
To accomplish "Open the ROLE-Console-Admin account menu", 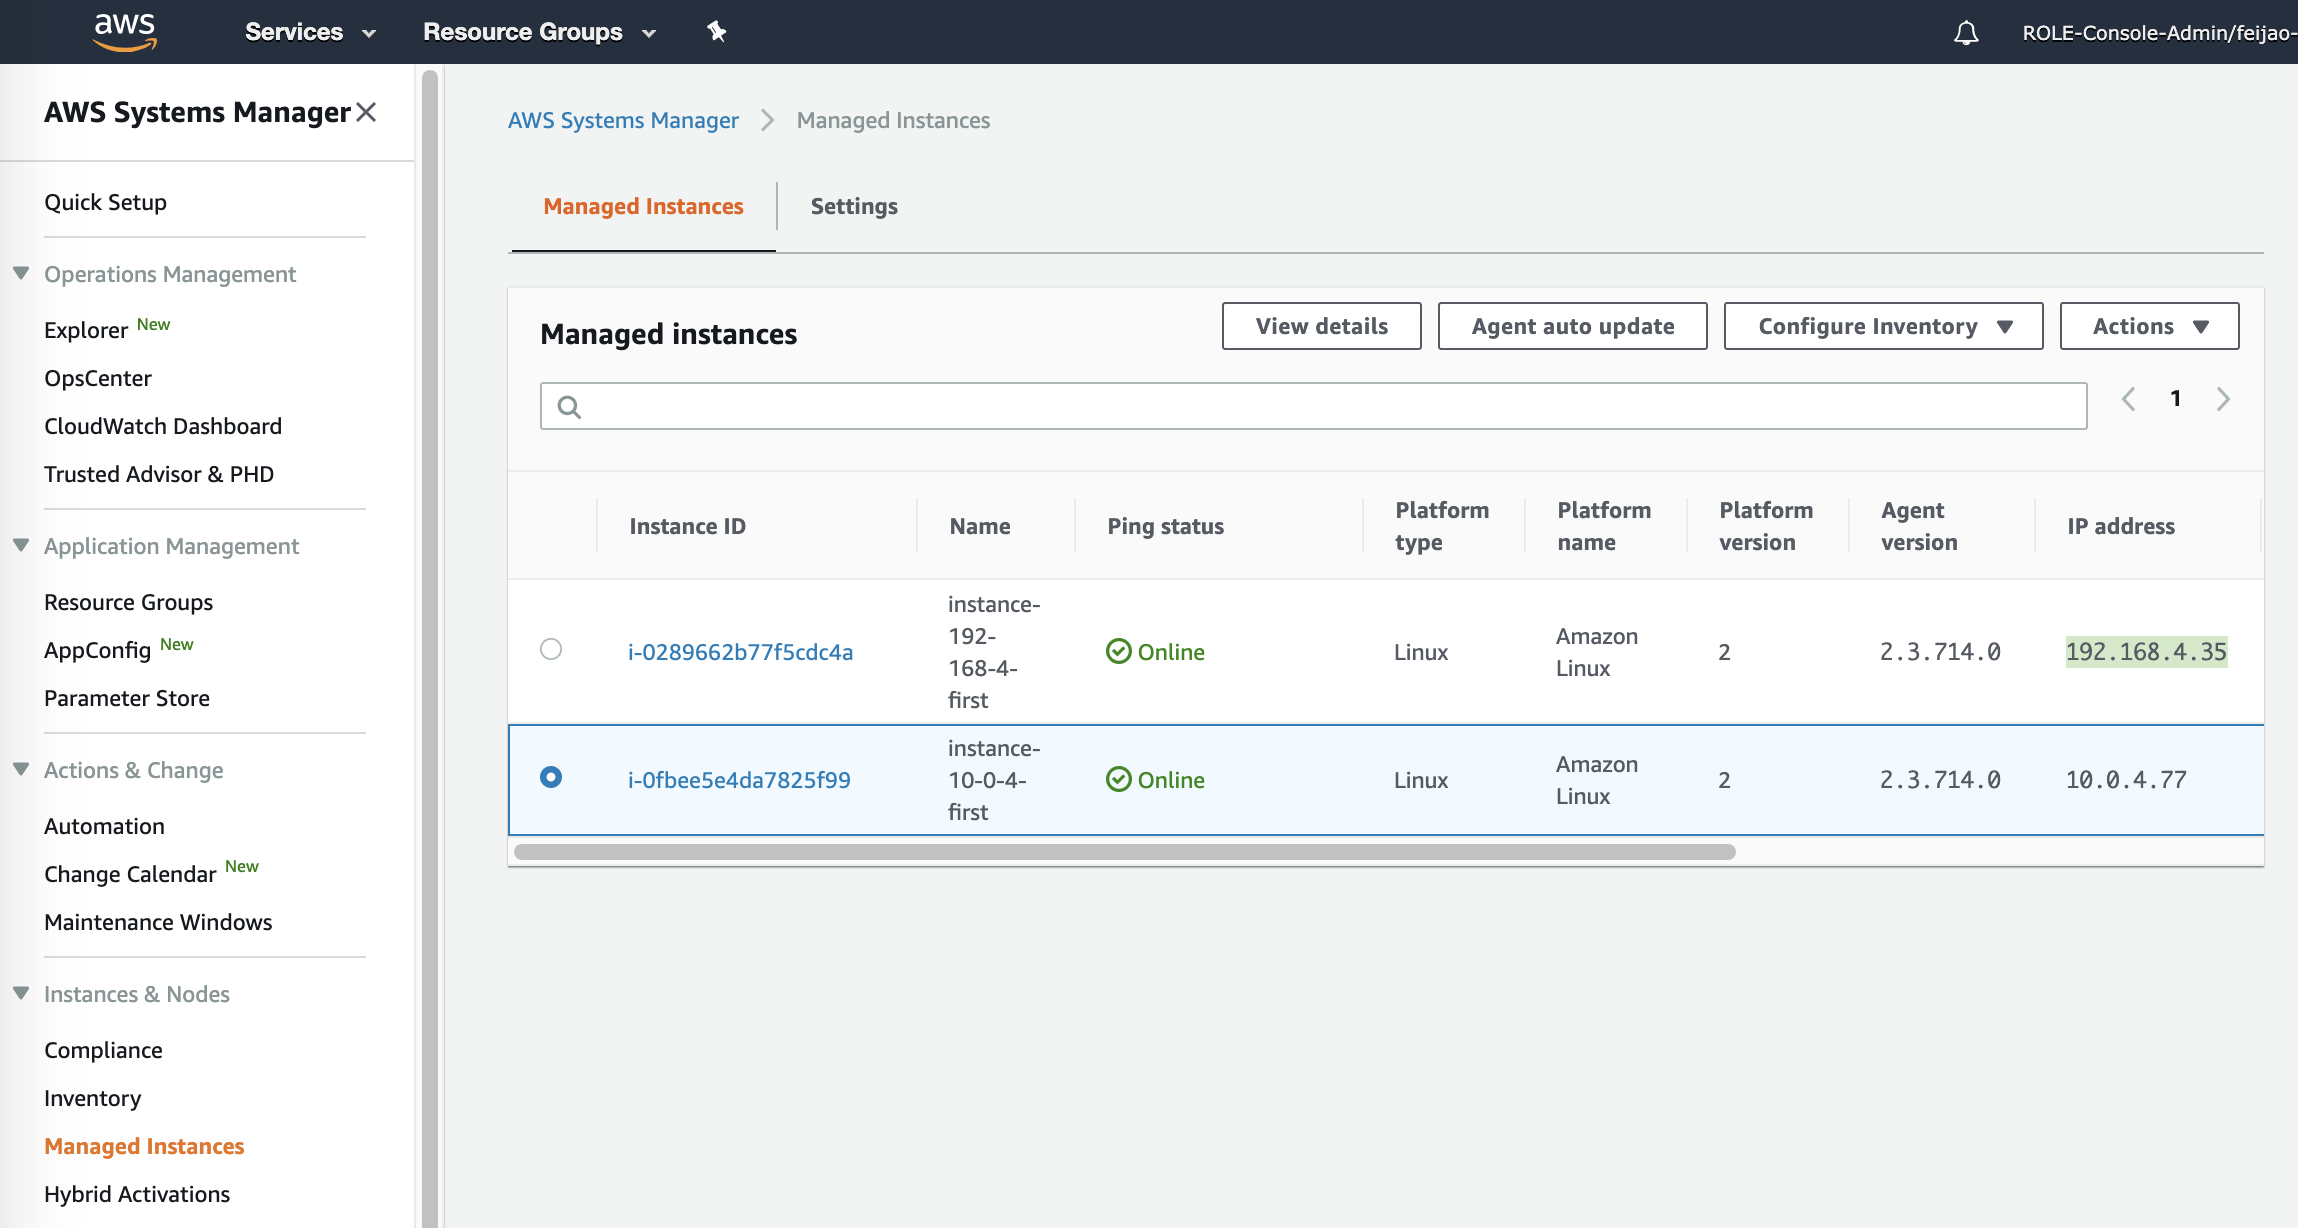I will [x=2158, y=33].
